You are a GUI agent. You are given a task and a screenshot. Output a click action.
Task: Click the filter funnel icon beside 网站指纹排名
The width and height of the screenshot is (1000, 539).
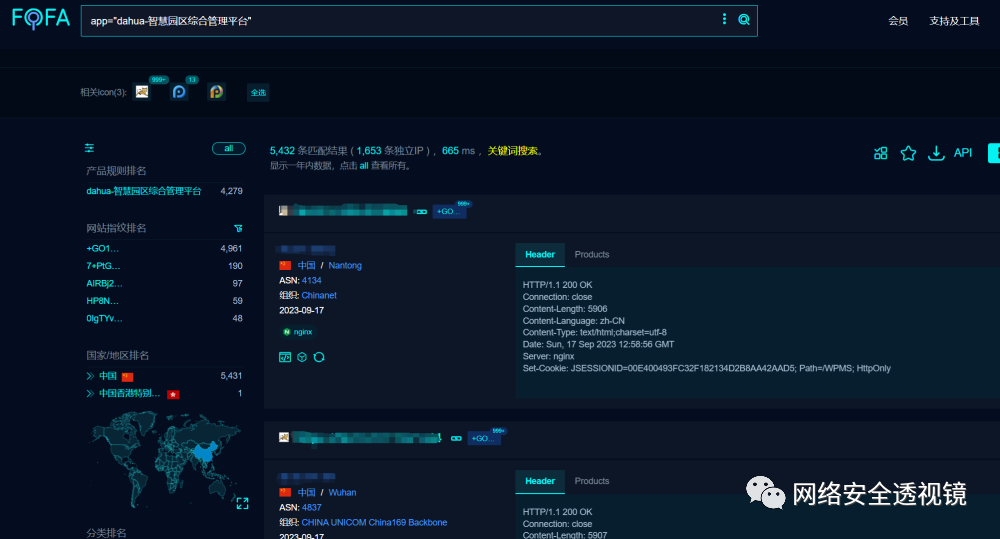(238, 228)
